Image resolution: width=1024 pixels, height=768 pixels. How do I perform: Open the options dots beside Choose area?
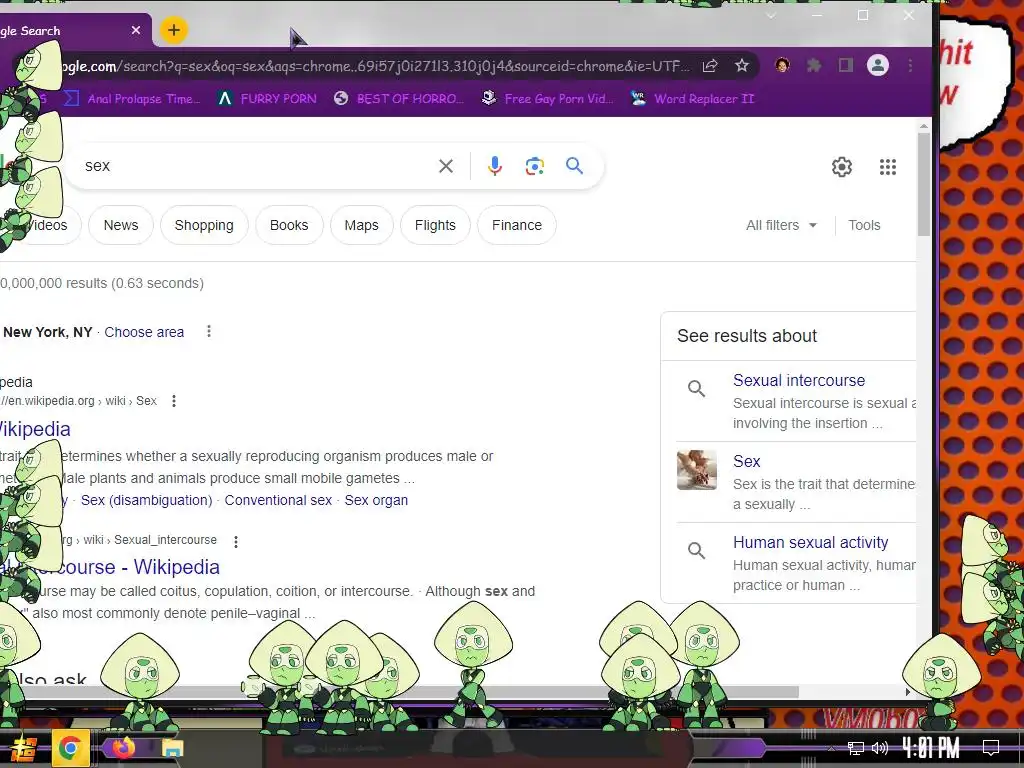(209, 332)
